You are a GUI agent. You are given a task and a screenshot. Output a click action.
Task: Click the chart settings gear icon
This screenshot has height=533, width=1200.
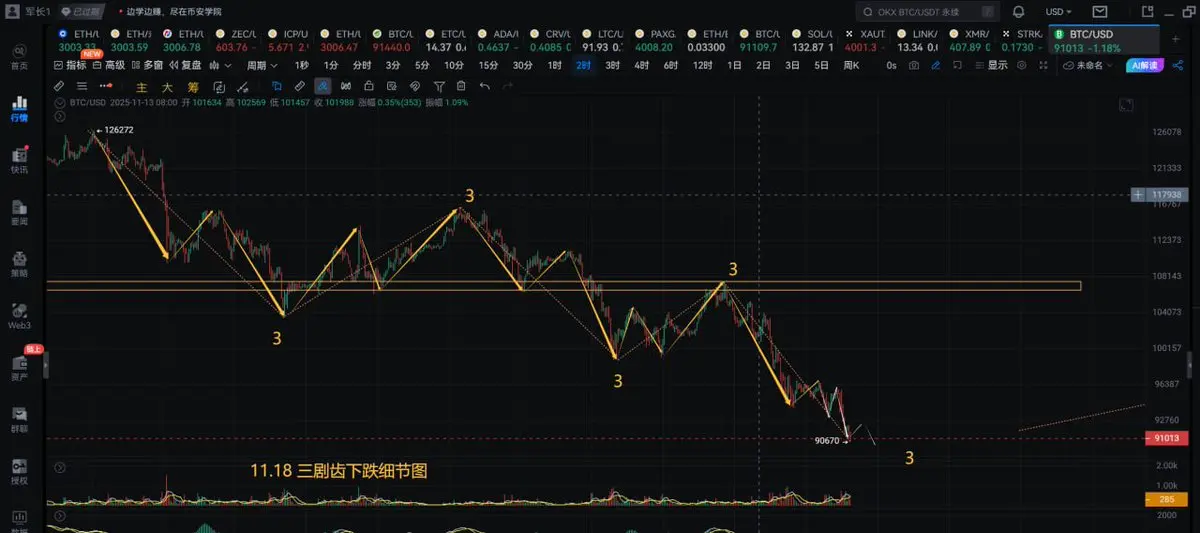[x=1022, y=65]
